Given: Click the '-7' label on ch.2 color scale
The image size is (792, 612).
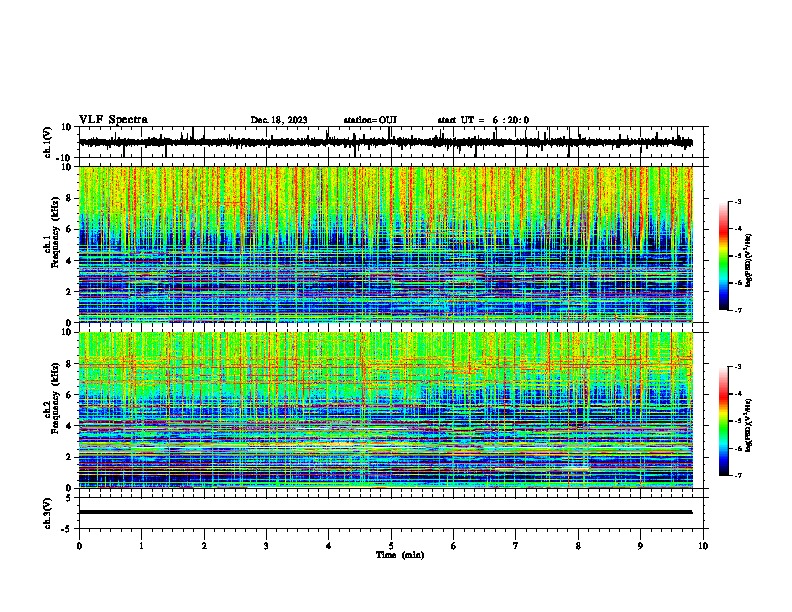Looking at the screenshot, I should tap(737, 476).
